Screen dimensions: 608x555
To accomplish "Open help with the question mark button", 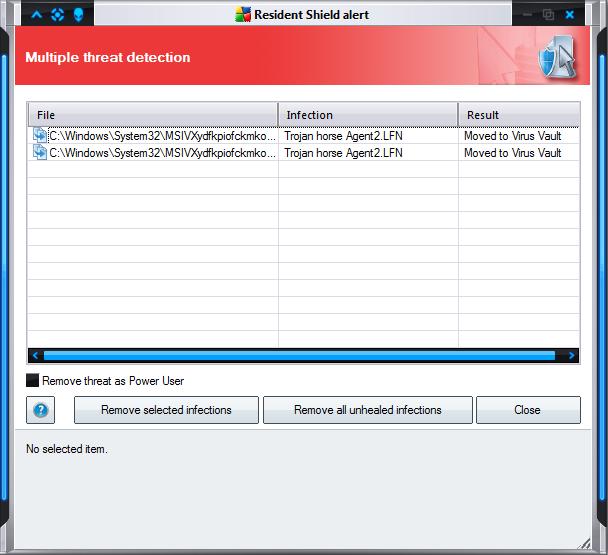I will (41, 410).
